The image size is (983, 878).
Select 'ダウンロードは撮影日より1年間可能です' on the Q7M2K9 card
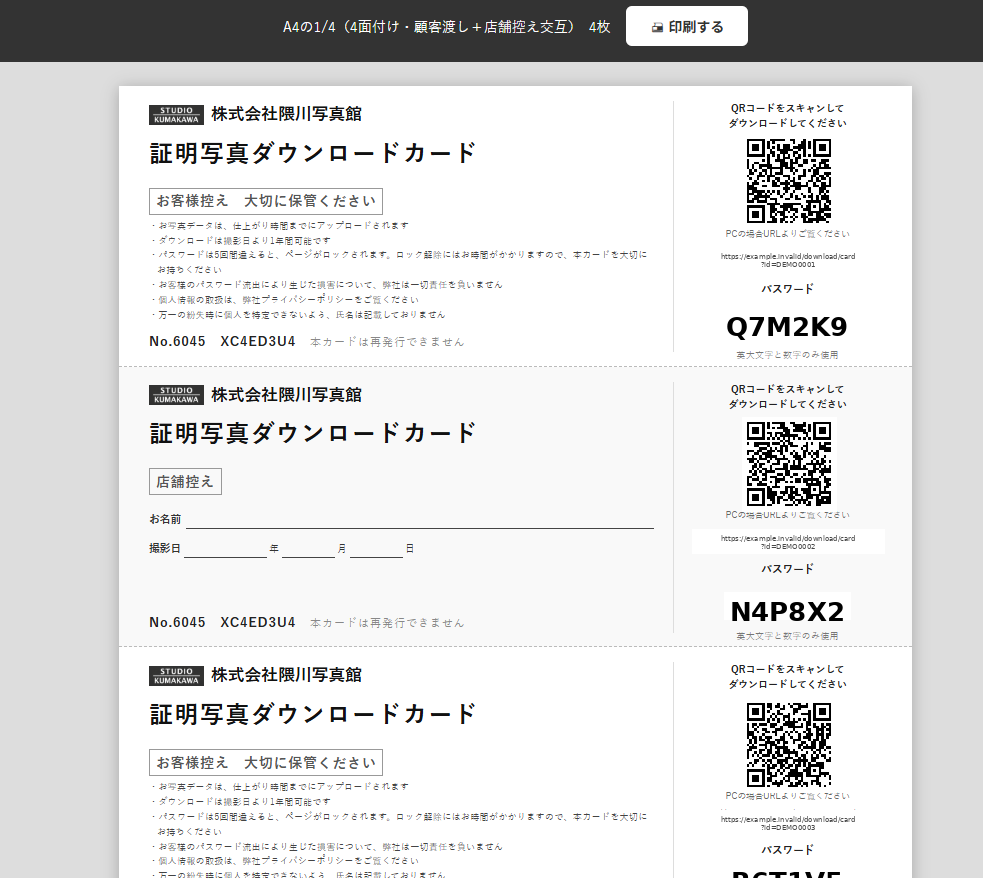pyautogui.click(x=244, y=241)
